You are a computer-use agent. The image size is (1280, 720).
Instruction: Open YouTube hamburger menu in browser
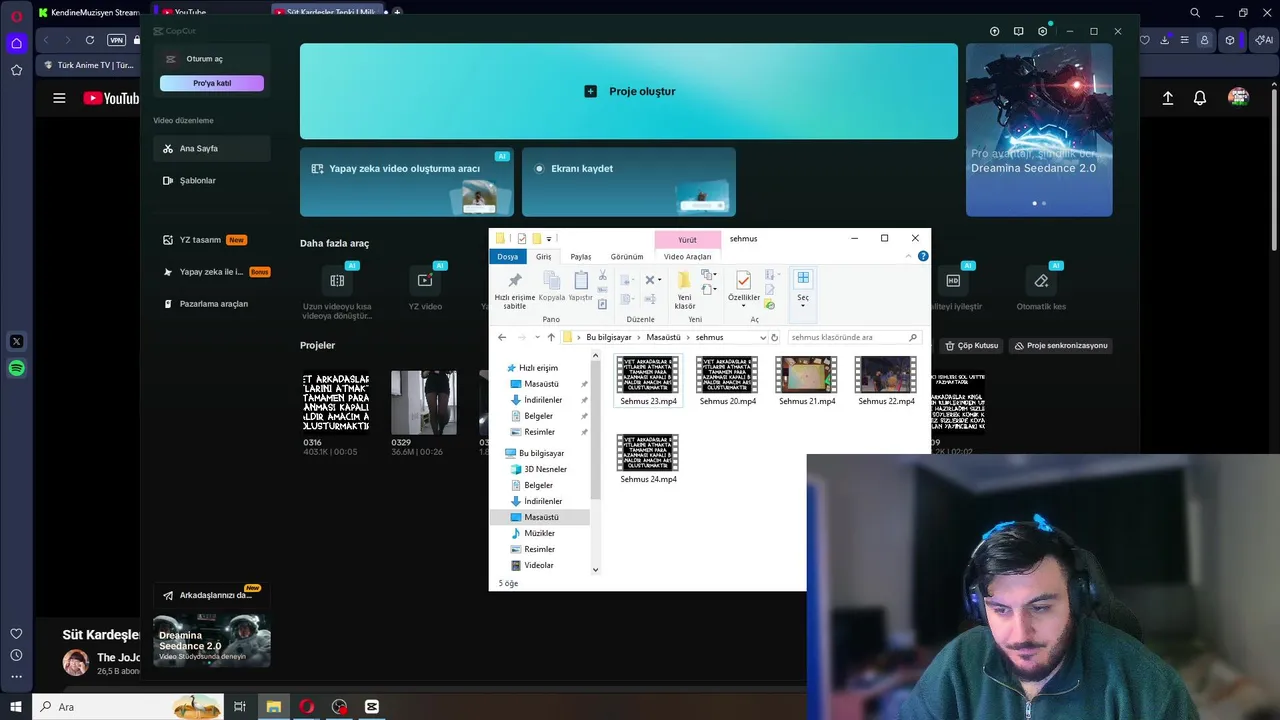59,98
